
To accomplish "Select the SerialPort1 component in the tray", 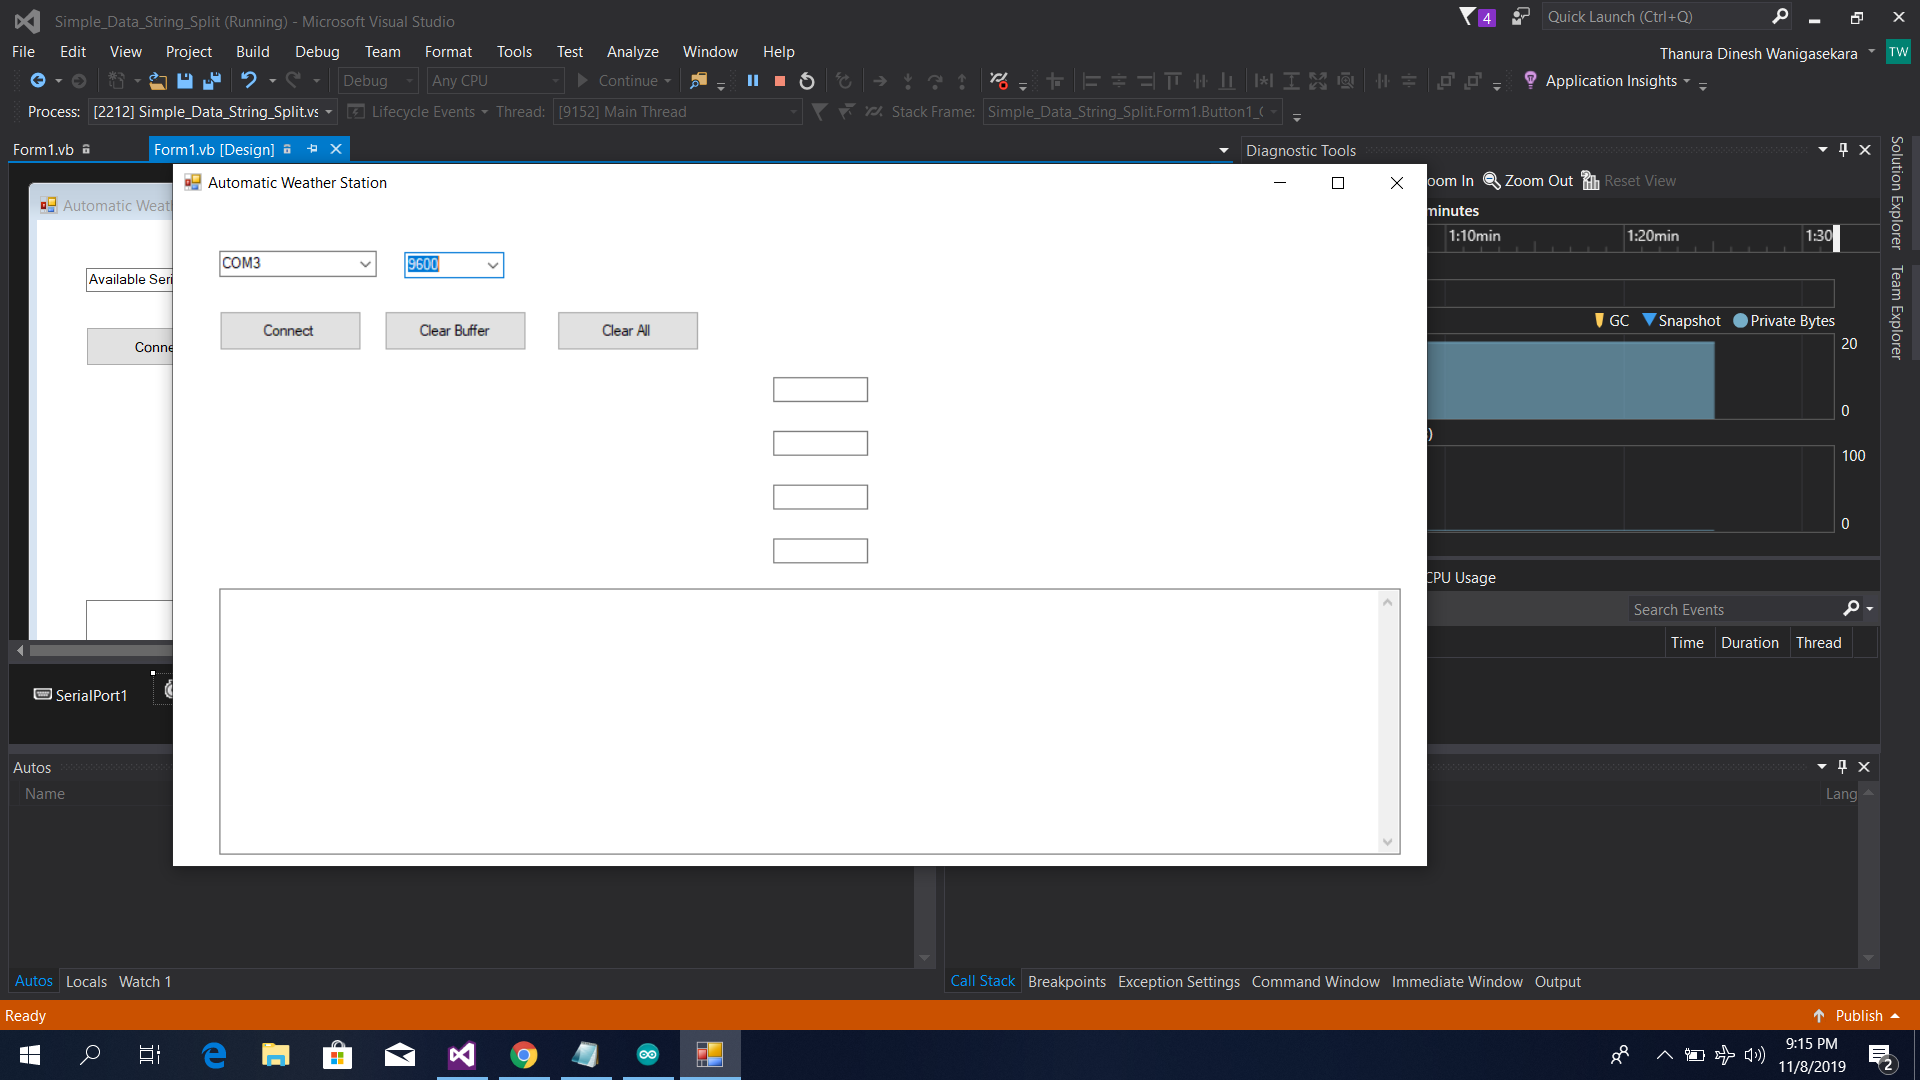I will tap(80, 694).
